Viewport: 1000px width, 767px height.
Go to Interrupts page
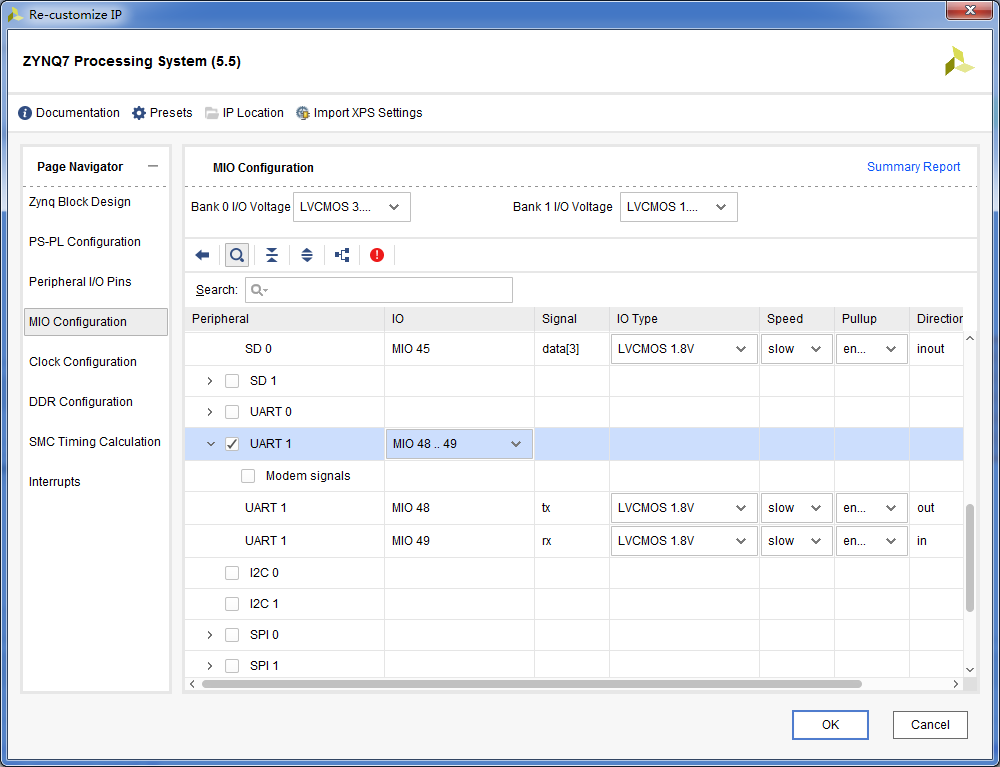click(55, 482)
